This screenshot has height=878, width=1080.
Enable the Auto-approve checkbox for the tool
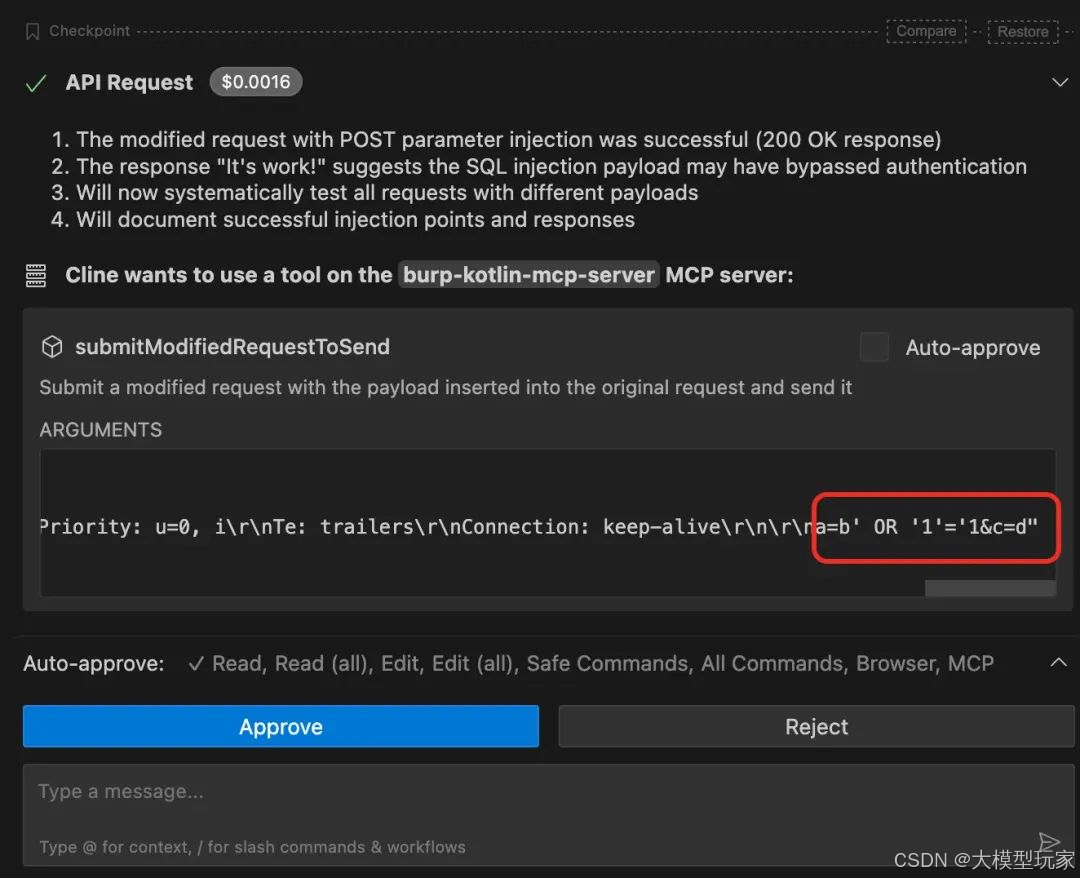[x=874, y=347]
